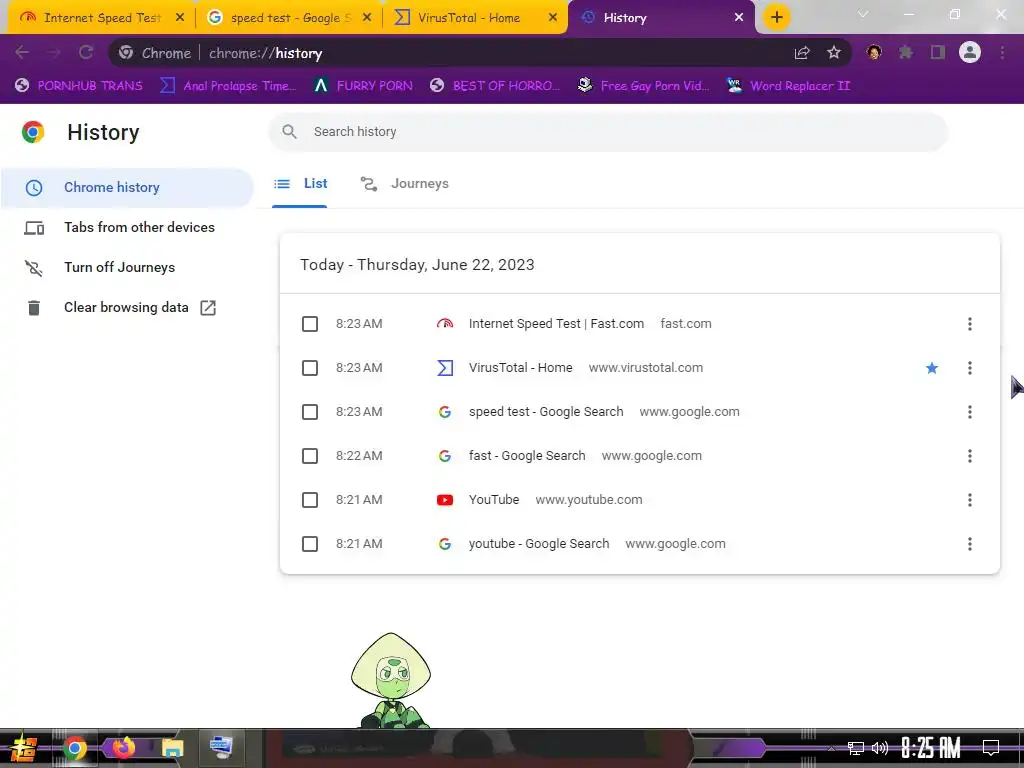Screen dimensions: 1024x768
Task: Click the volume speaker tray icon
Action: point(880,748)
